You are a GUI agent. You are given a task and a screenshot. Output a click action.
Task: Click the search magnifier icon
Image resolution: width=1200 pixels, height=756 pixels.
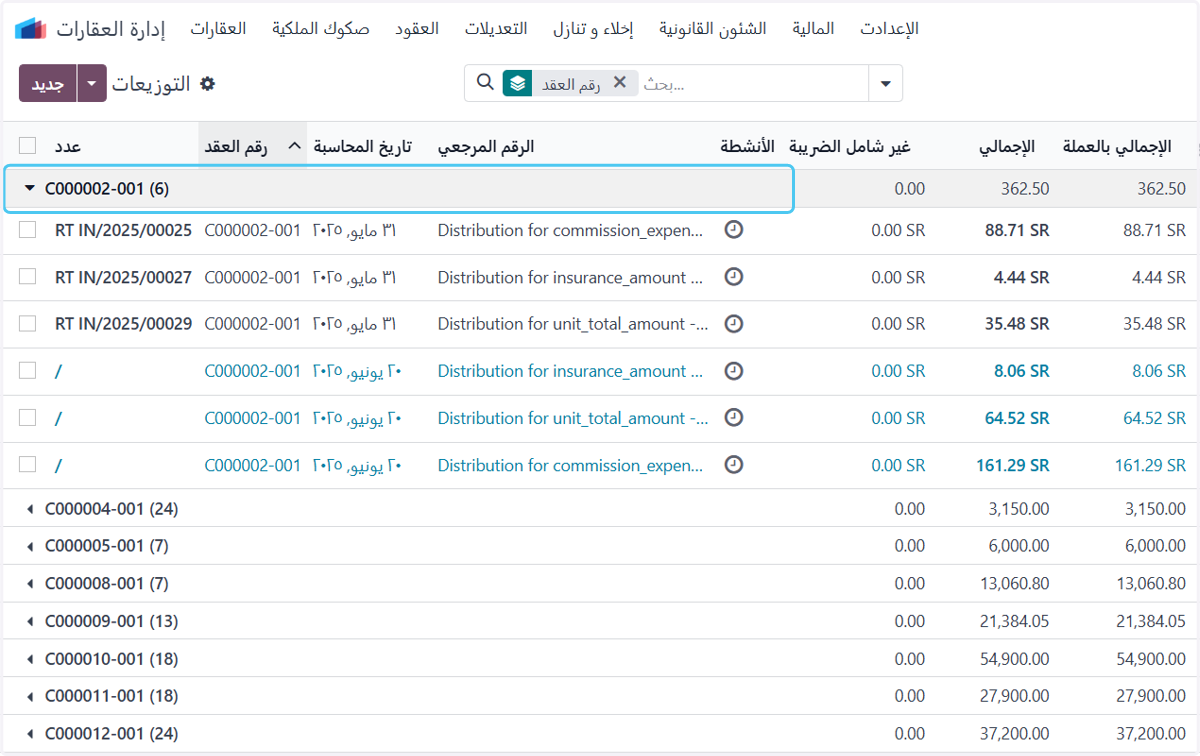[485, 82]
